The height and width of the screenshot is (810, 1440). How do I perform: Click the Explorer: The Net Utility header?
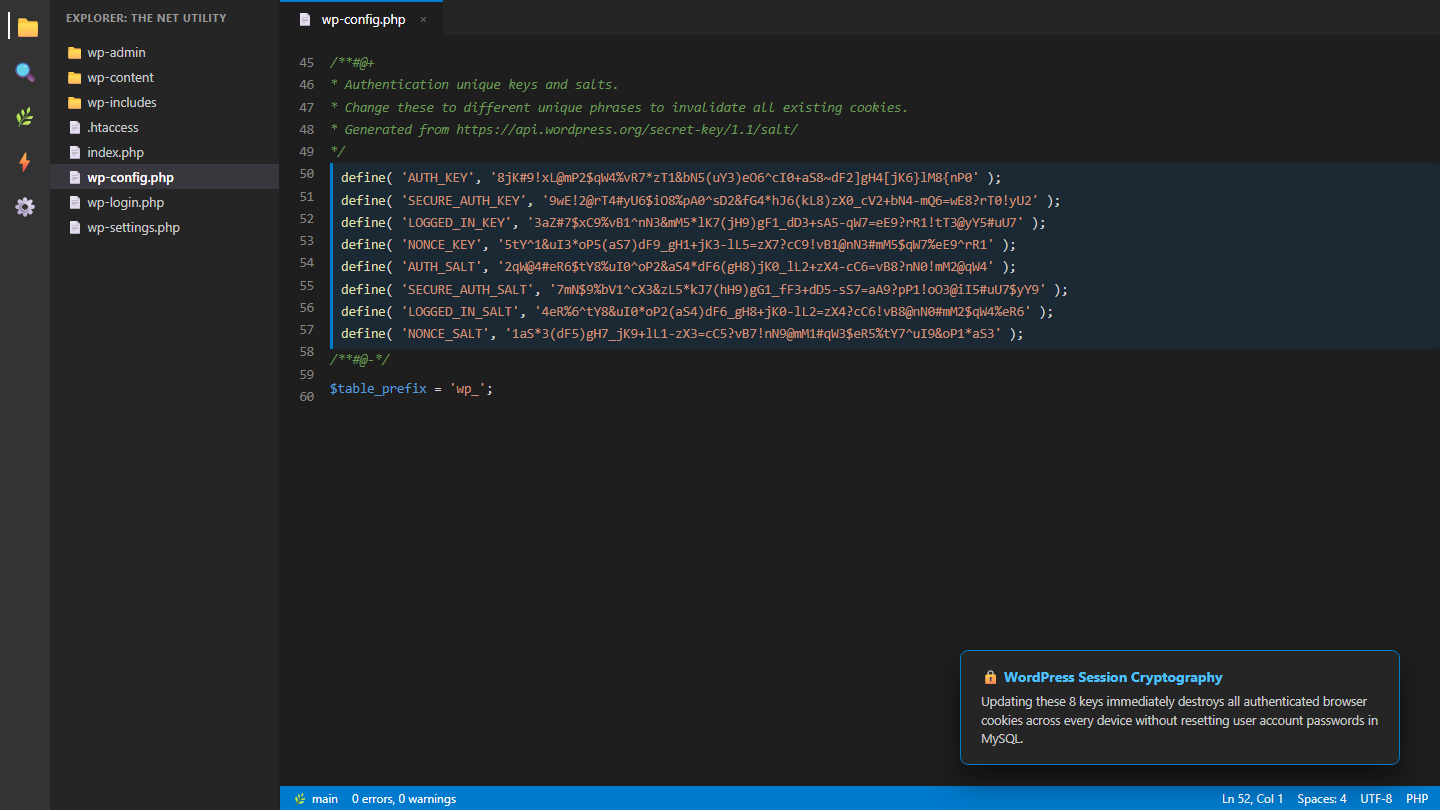click(146, 18)
